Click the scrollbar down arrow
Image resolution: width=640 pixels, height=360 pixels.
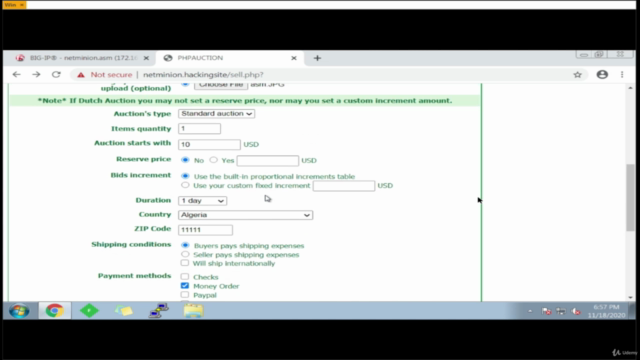pos(630,298)
